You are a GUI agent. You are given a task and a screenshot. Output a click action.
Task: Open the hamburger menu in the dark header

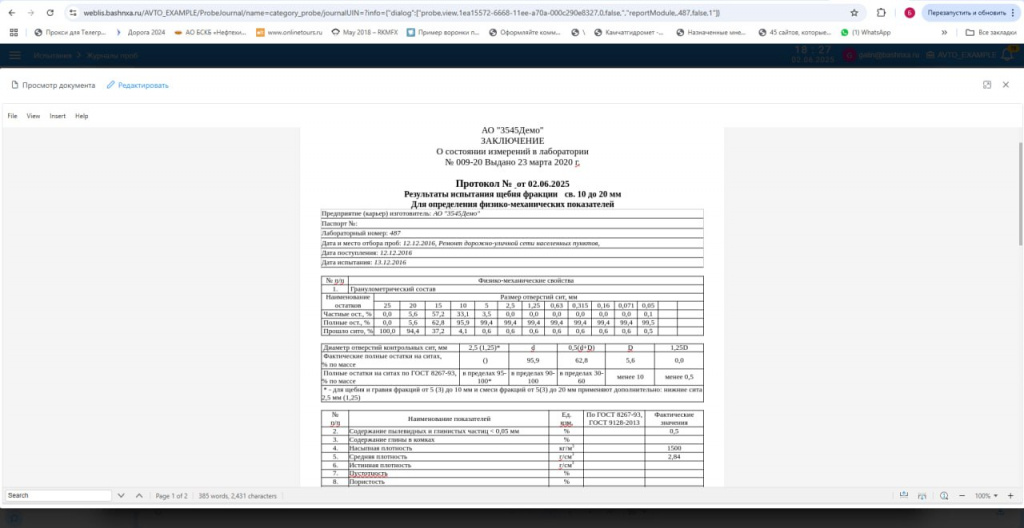point(14,56)
